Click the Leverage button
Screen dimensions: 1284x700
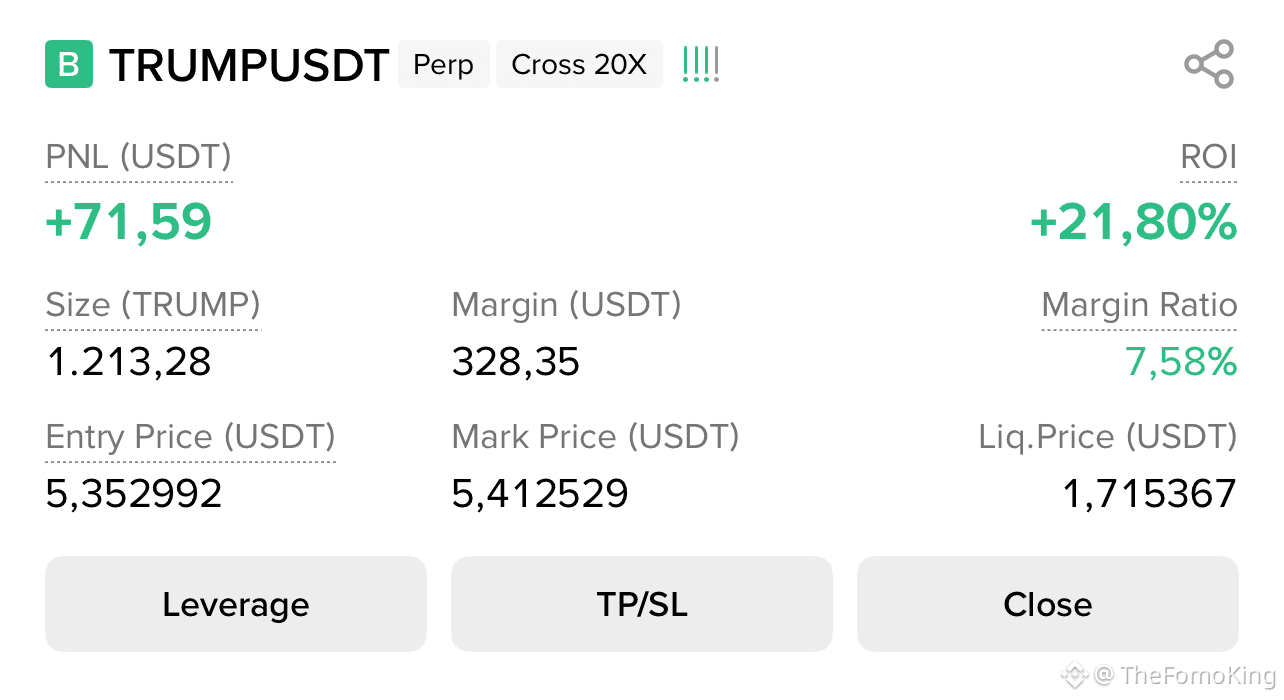pos(236,604)
